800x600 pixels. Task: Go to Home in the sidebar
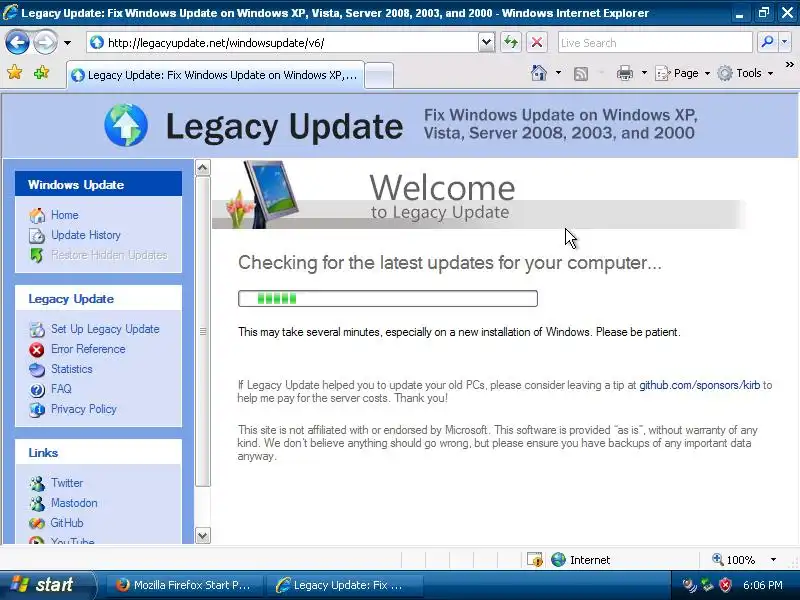click(65, 215)
